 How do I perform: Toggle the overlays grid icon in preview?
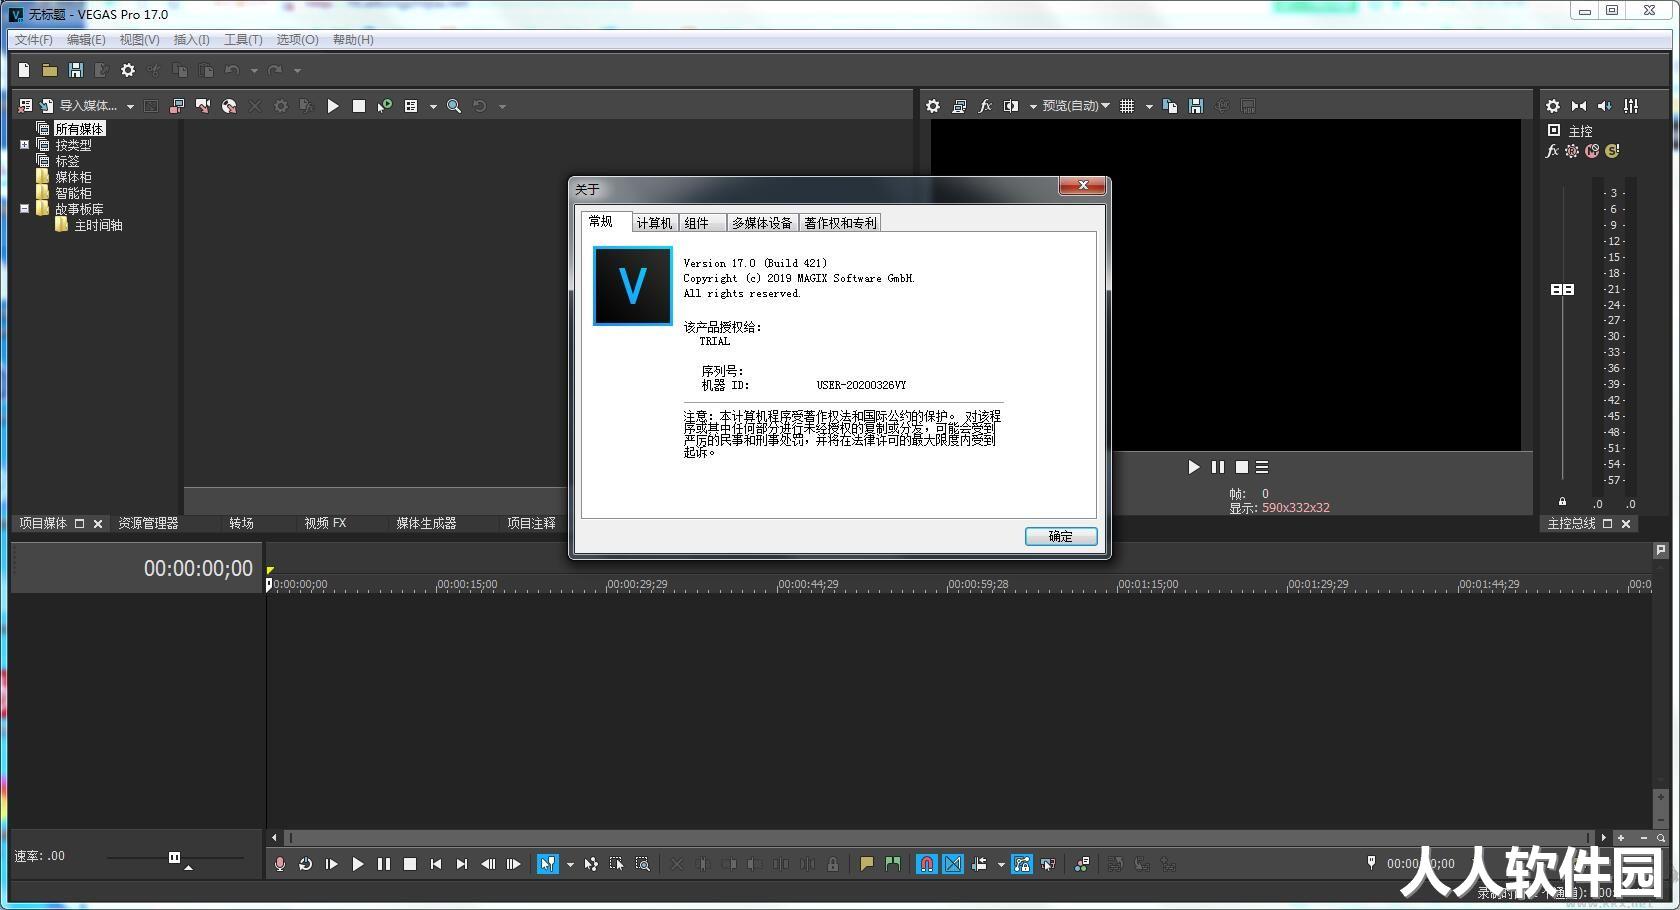pyautogui.click(x=1127, y=106)
